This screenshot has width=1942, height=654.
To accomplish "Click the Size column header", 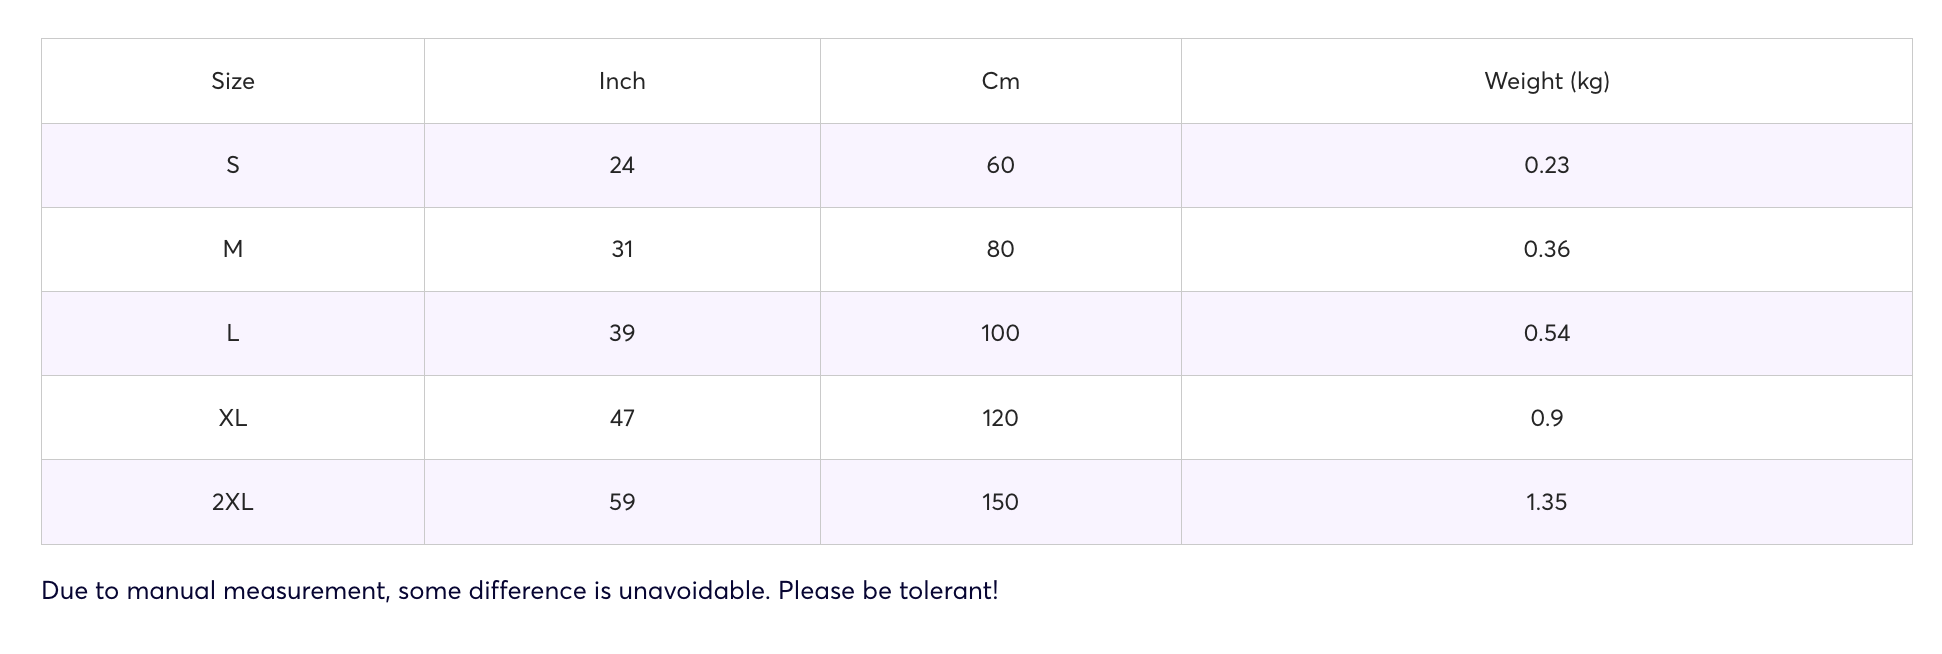I will pyautogui.click(x=233, y=81).
